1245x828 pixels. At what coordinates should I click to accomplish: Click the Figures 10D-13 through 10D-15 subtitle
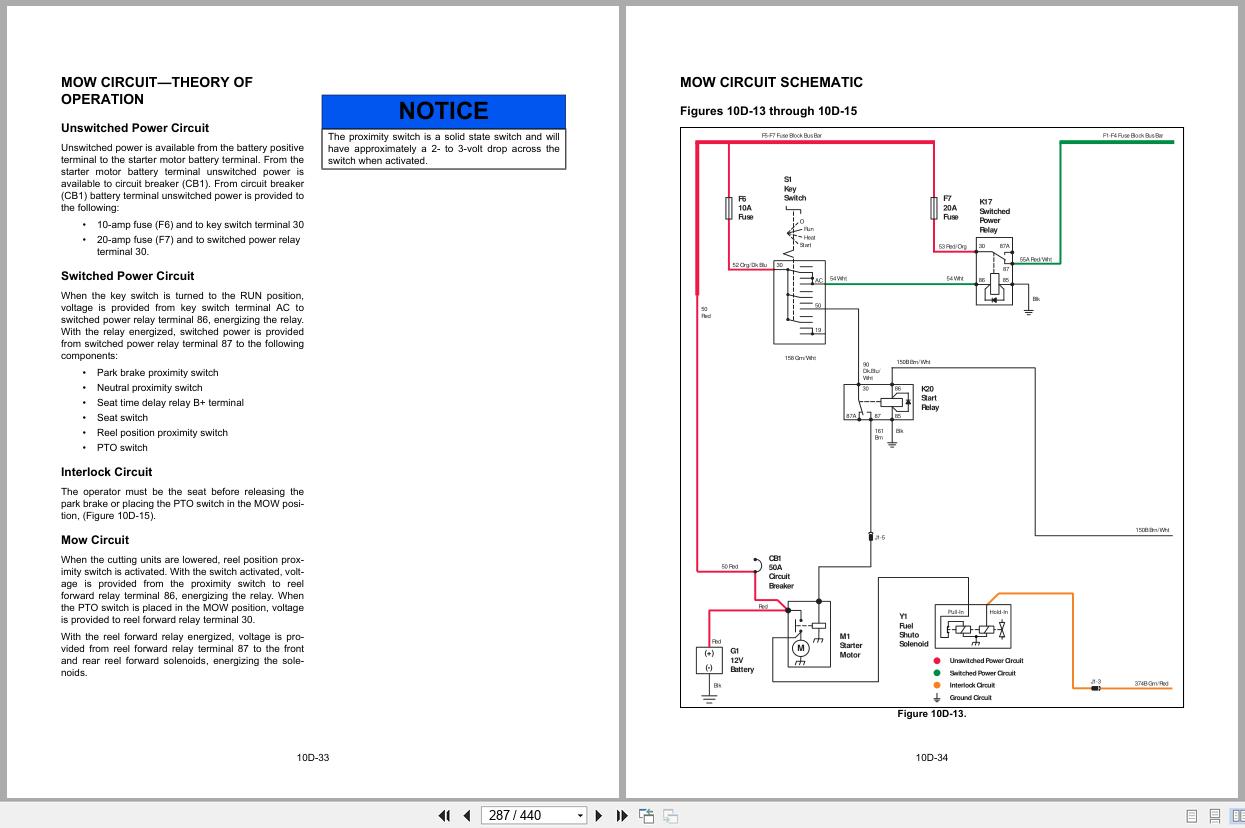click(x=768, y=111)
